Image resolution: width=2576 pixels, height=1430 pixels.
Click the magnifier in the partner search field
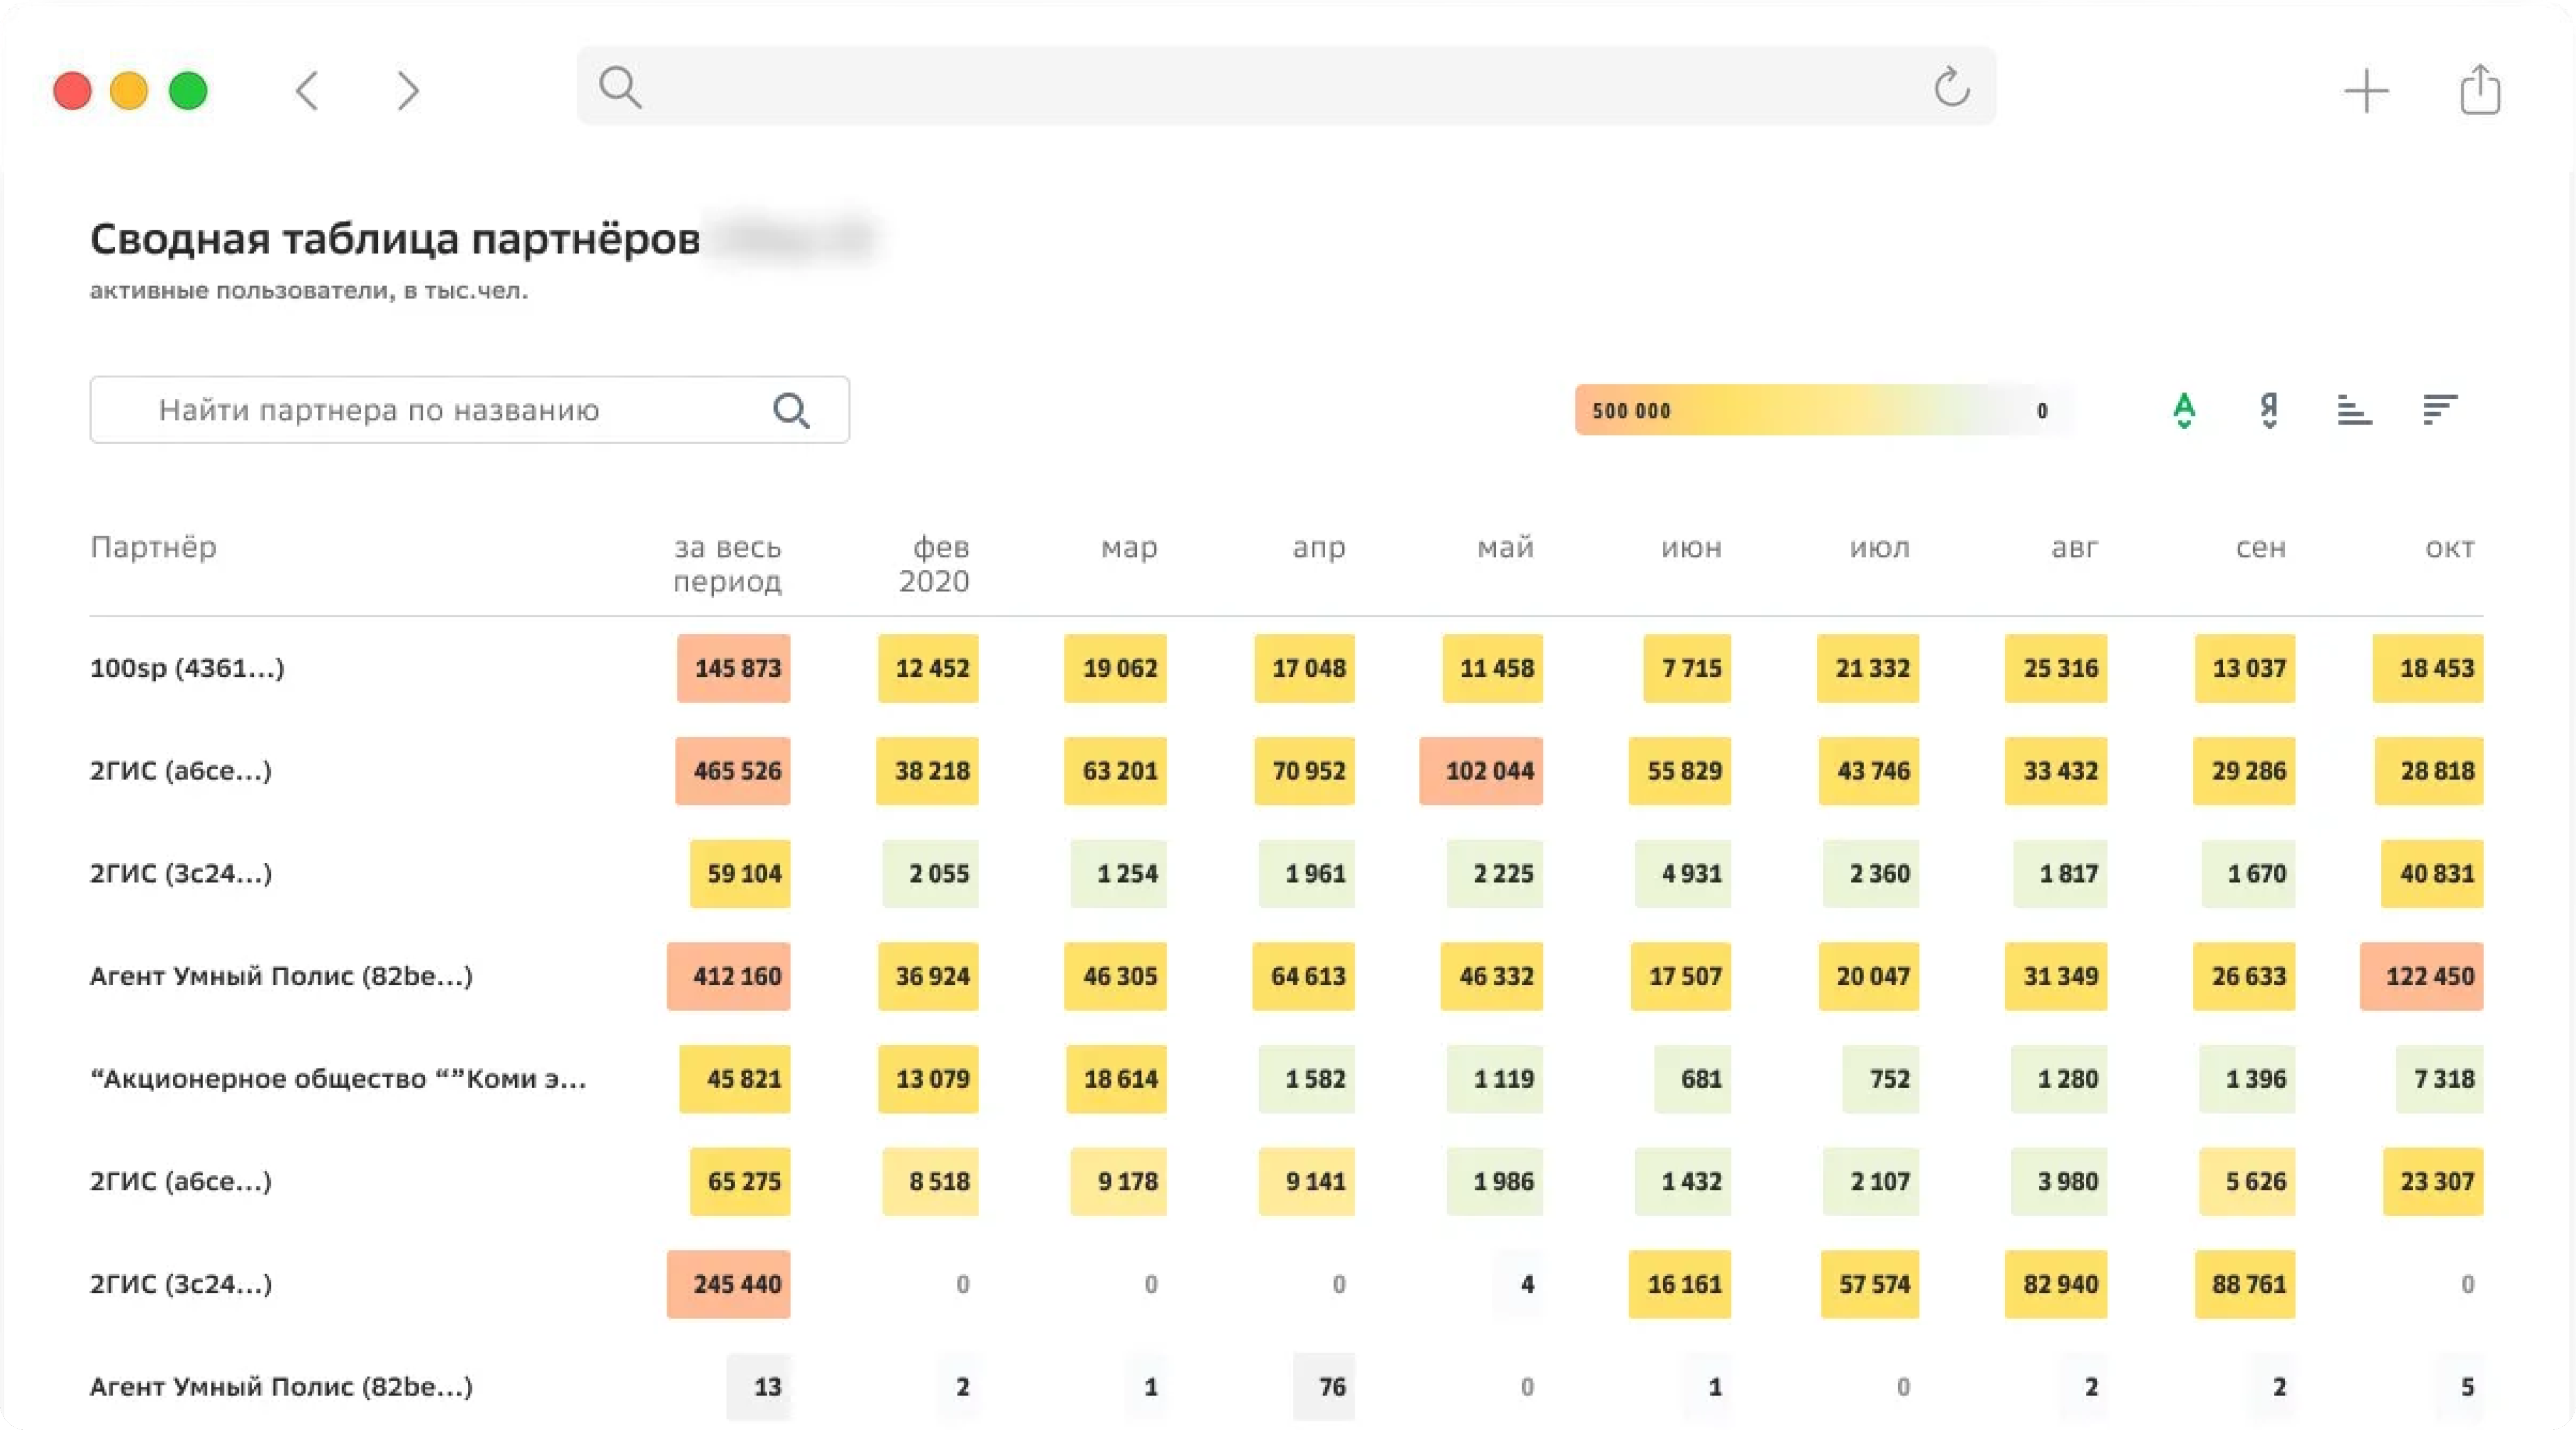click(x=791, y=410)
